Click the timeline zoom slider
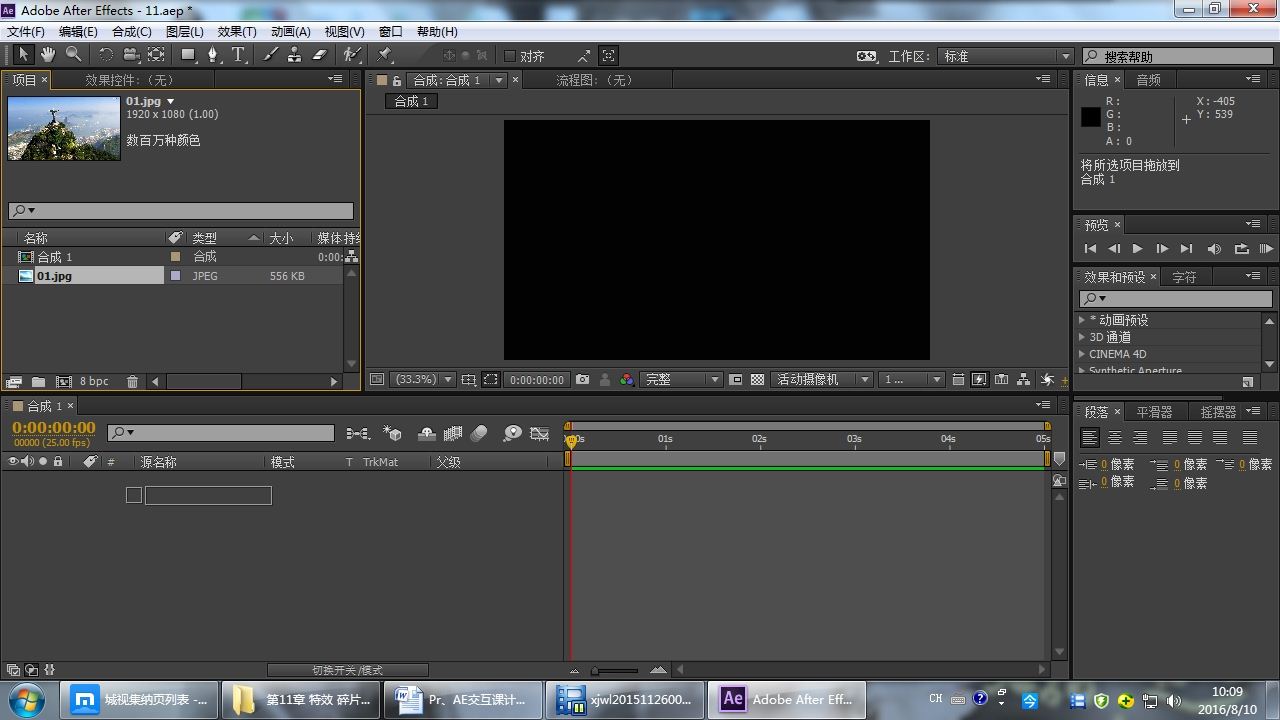The image size is (1280, 720). click(x=615, y=670)
